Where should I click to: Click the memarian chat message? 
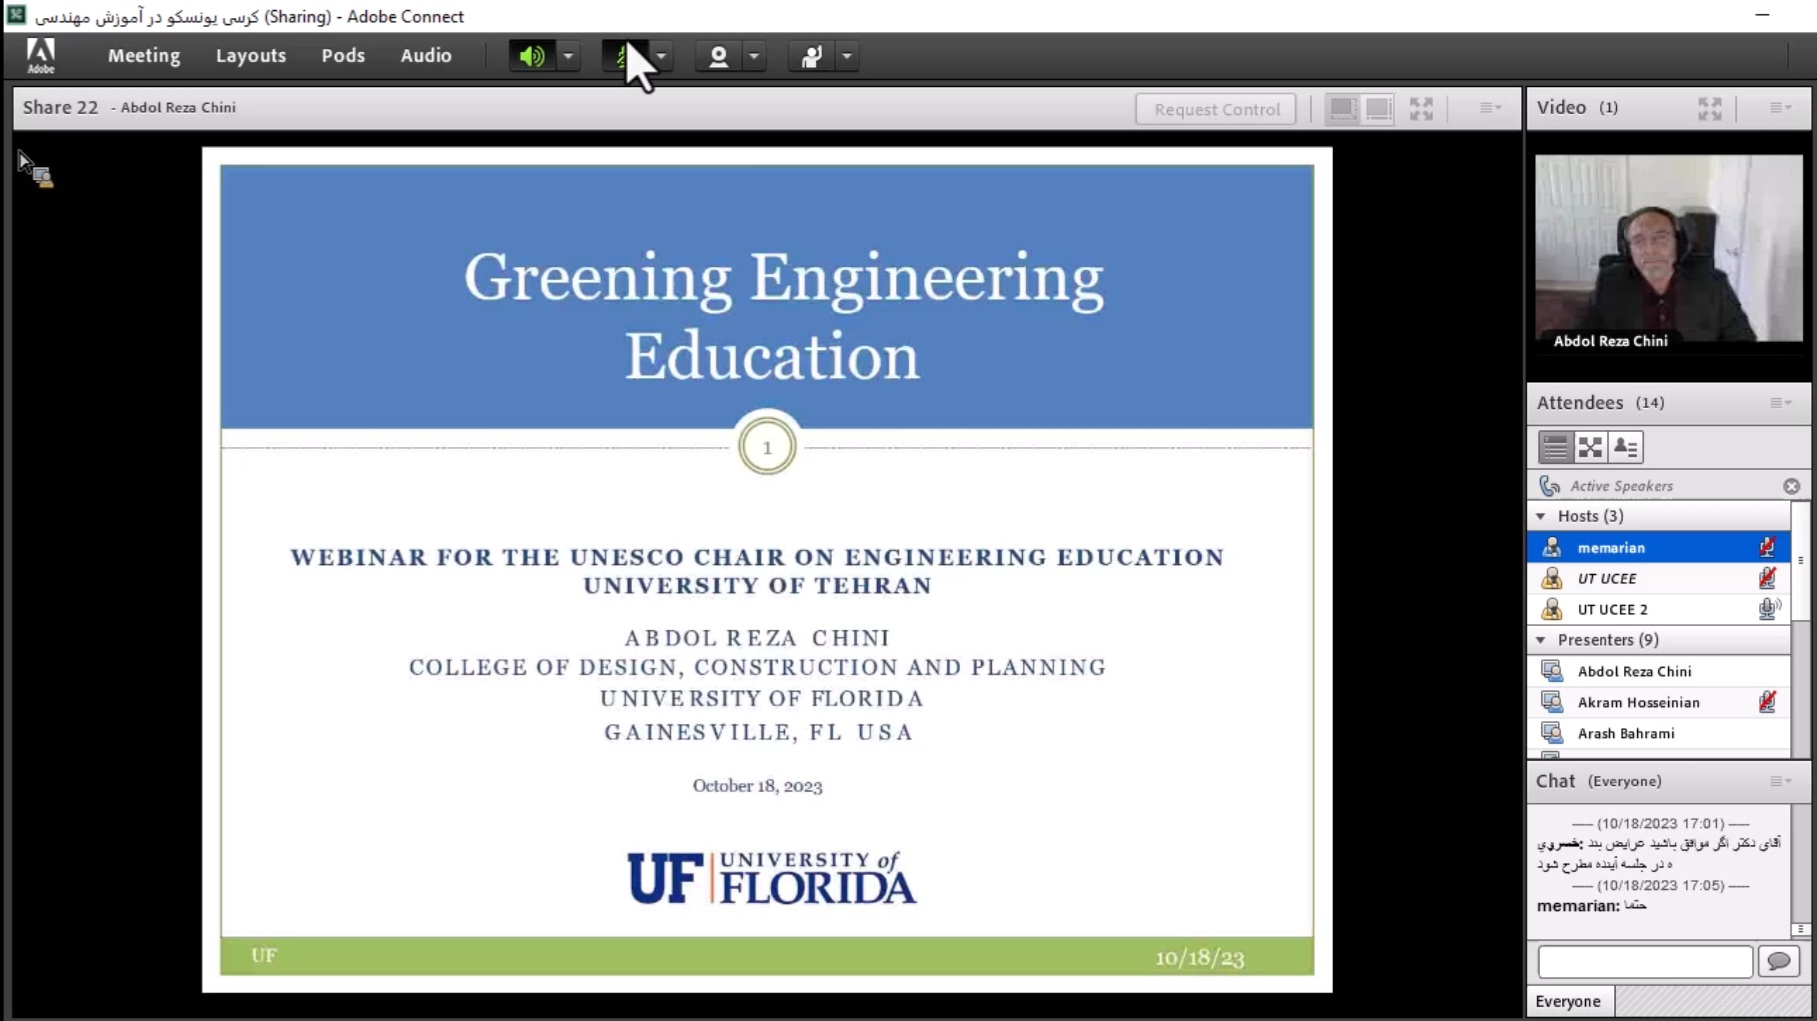click(1592, 906)
